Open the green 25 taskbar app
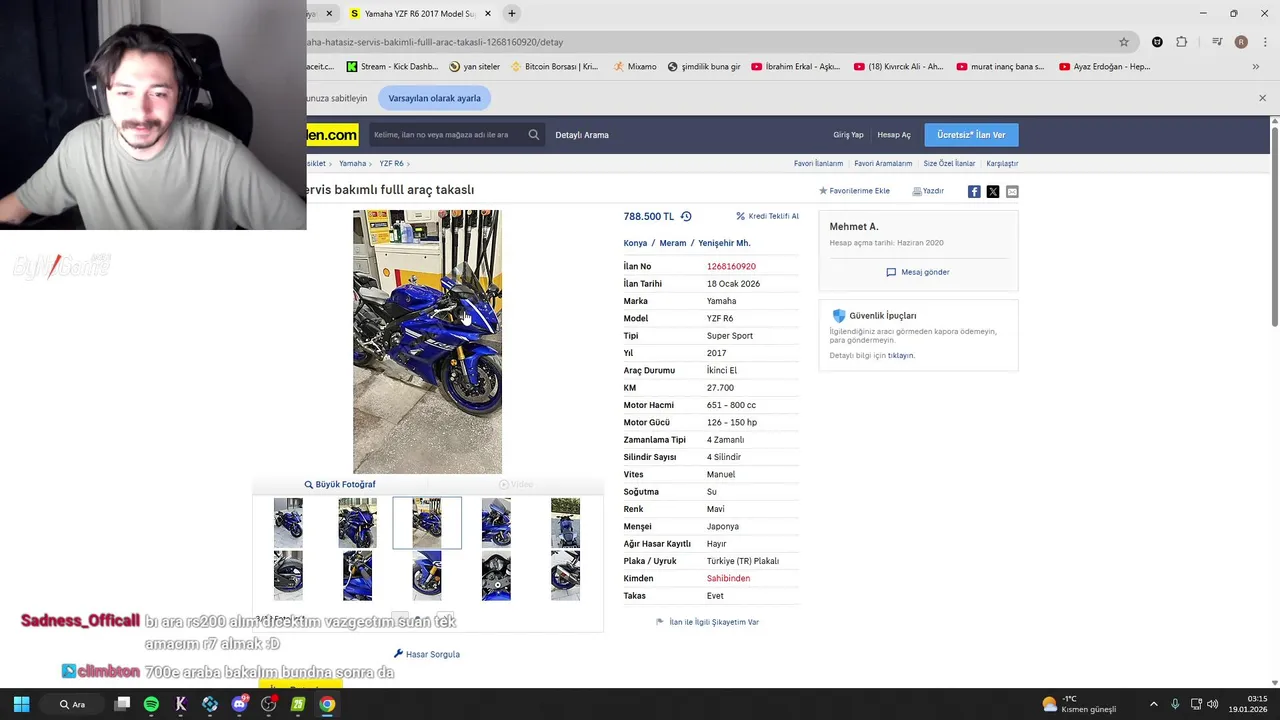Image resolution: width=1280 pixels, height=720 pixels. click(298, 704)
